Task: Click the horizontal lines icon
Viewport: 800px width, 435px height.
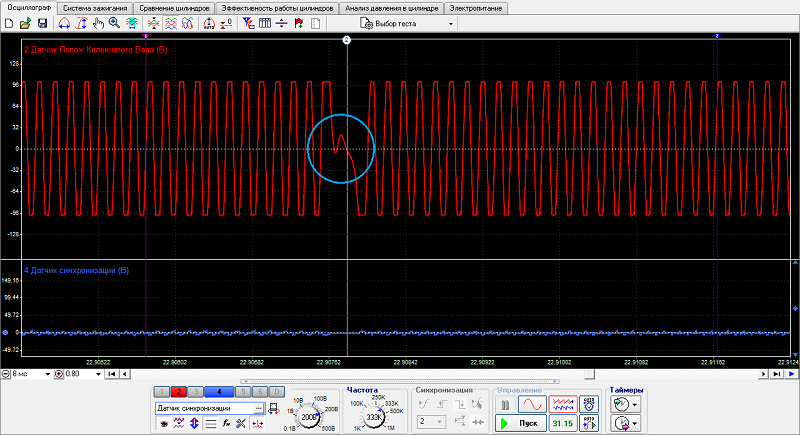Action: point(210,423)
